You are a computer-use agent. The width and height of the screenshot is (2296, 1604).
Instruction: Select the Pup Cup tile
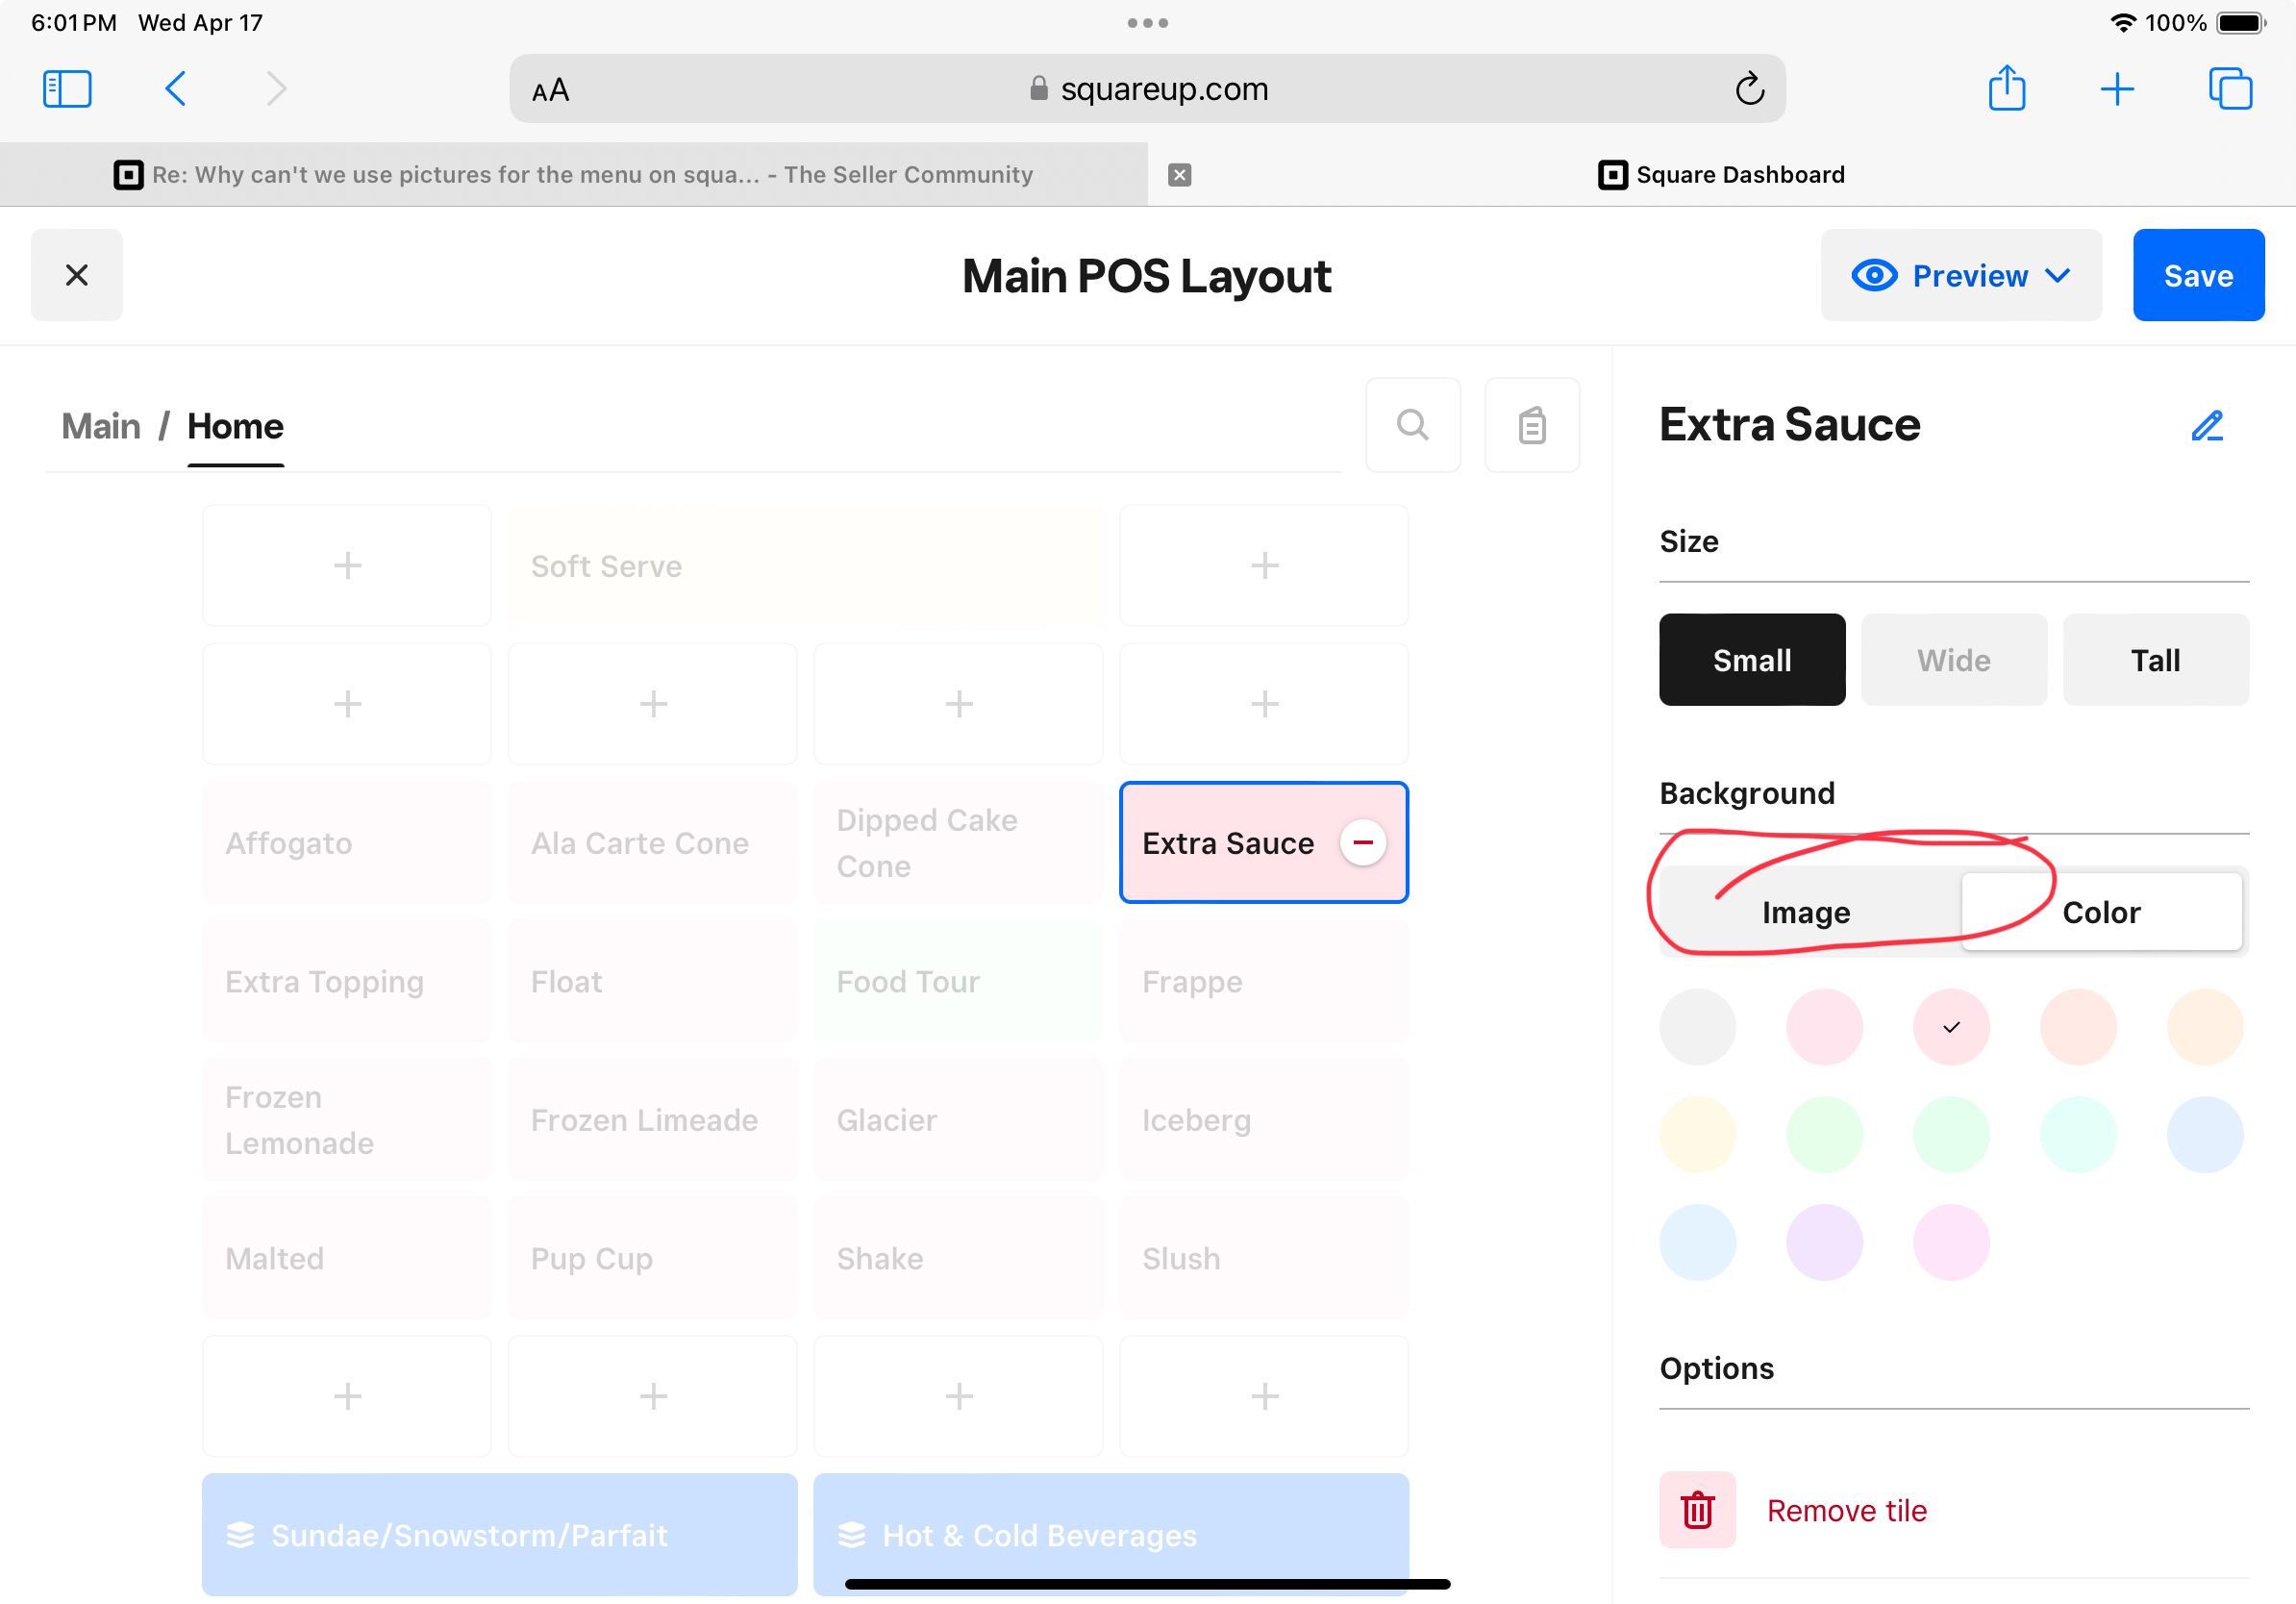click(653, 1258)
